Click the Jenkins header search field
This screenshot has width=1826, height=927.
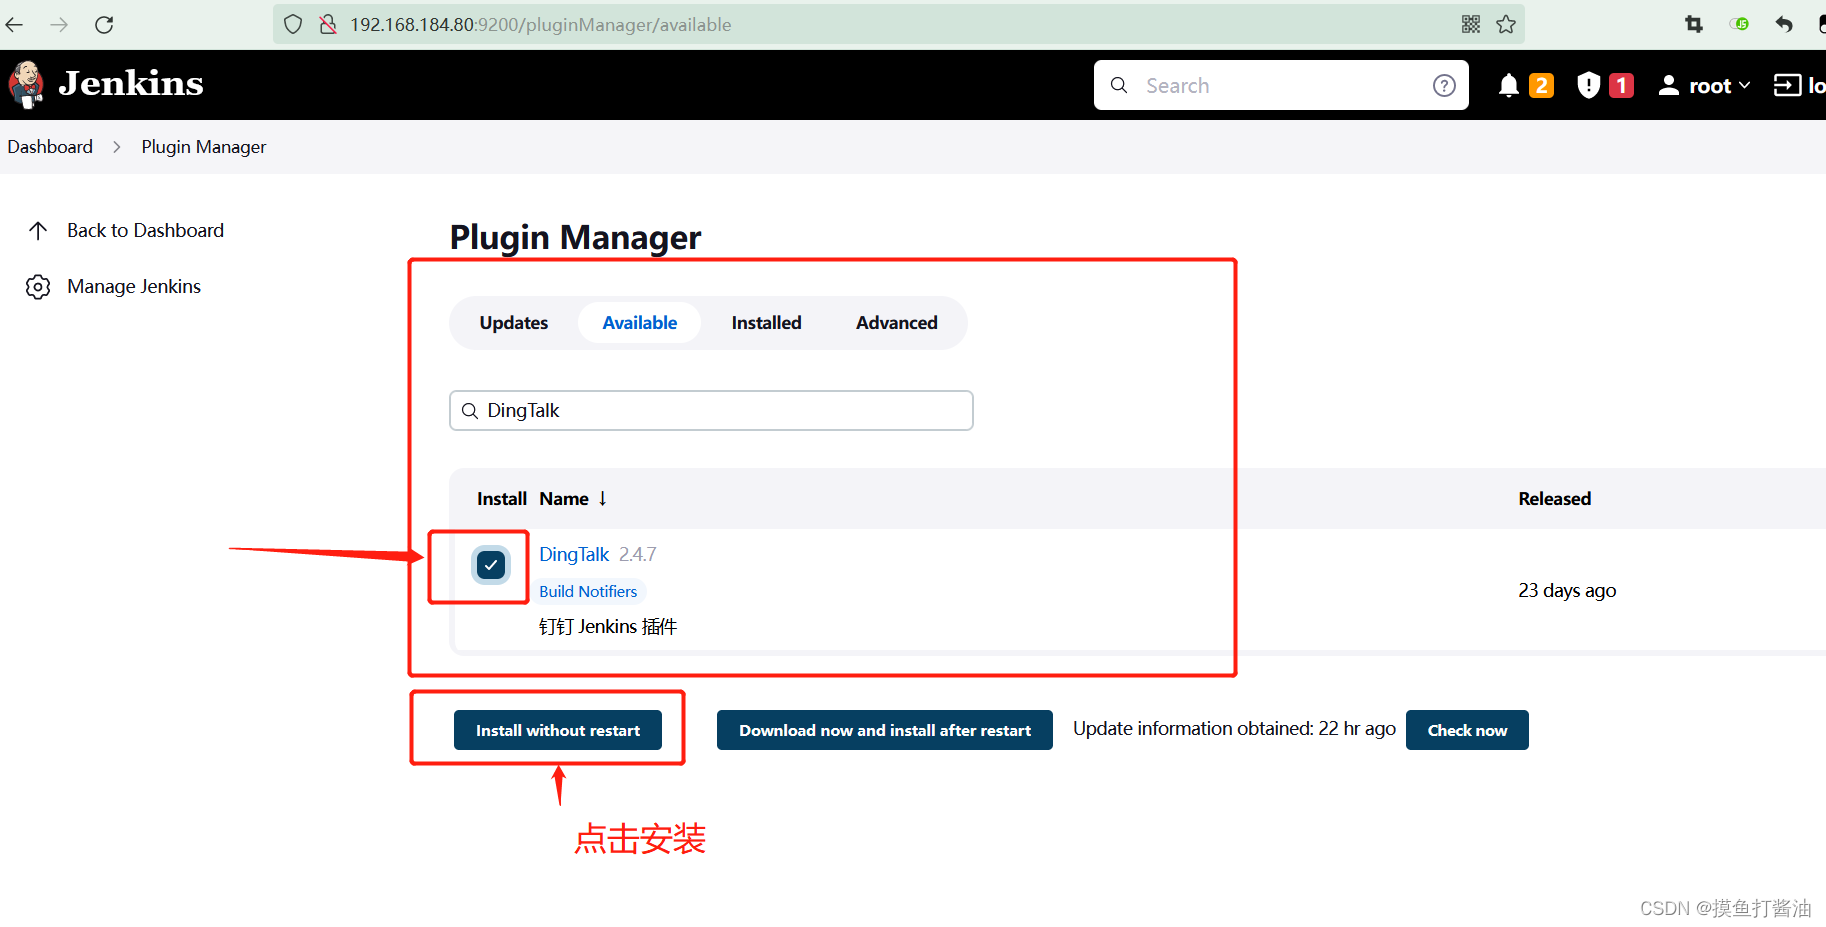point(1281,85)
